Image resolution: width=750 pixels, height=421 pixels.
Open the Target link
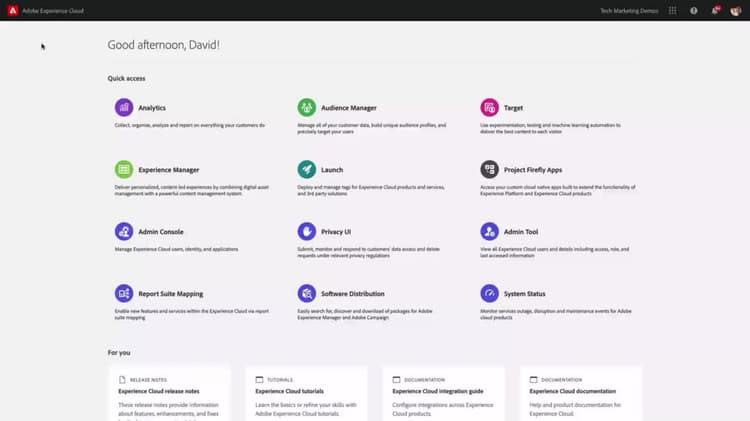point(513,108)
